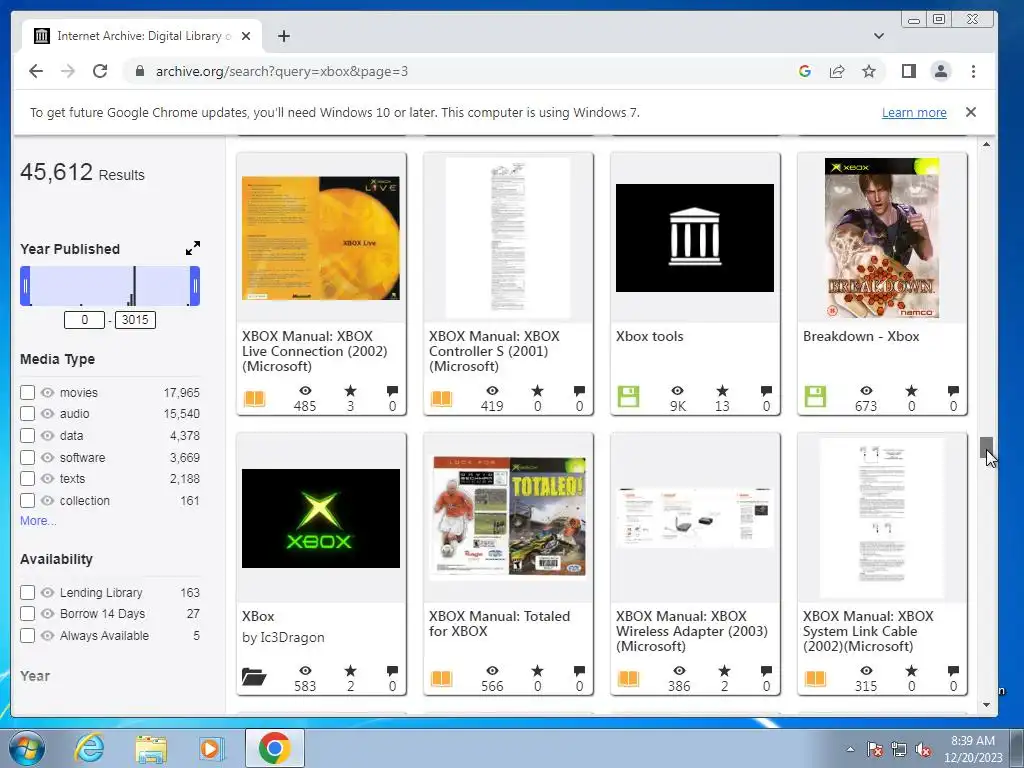Image resolution: width=1024 pixels, height=768 pixels.
Task: Click texts icon on XBOX Wireless Adapter card
Action: point(628,678)
